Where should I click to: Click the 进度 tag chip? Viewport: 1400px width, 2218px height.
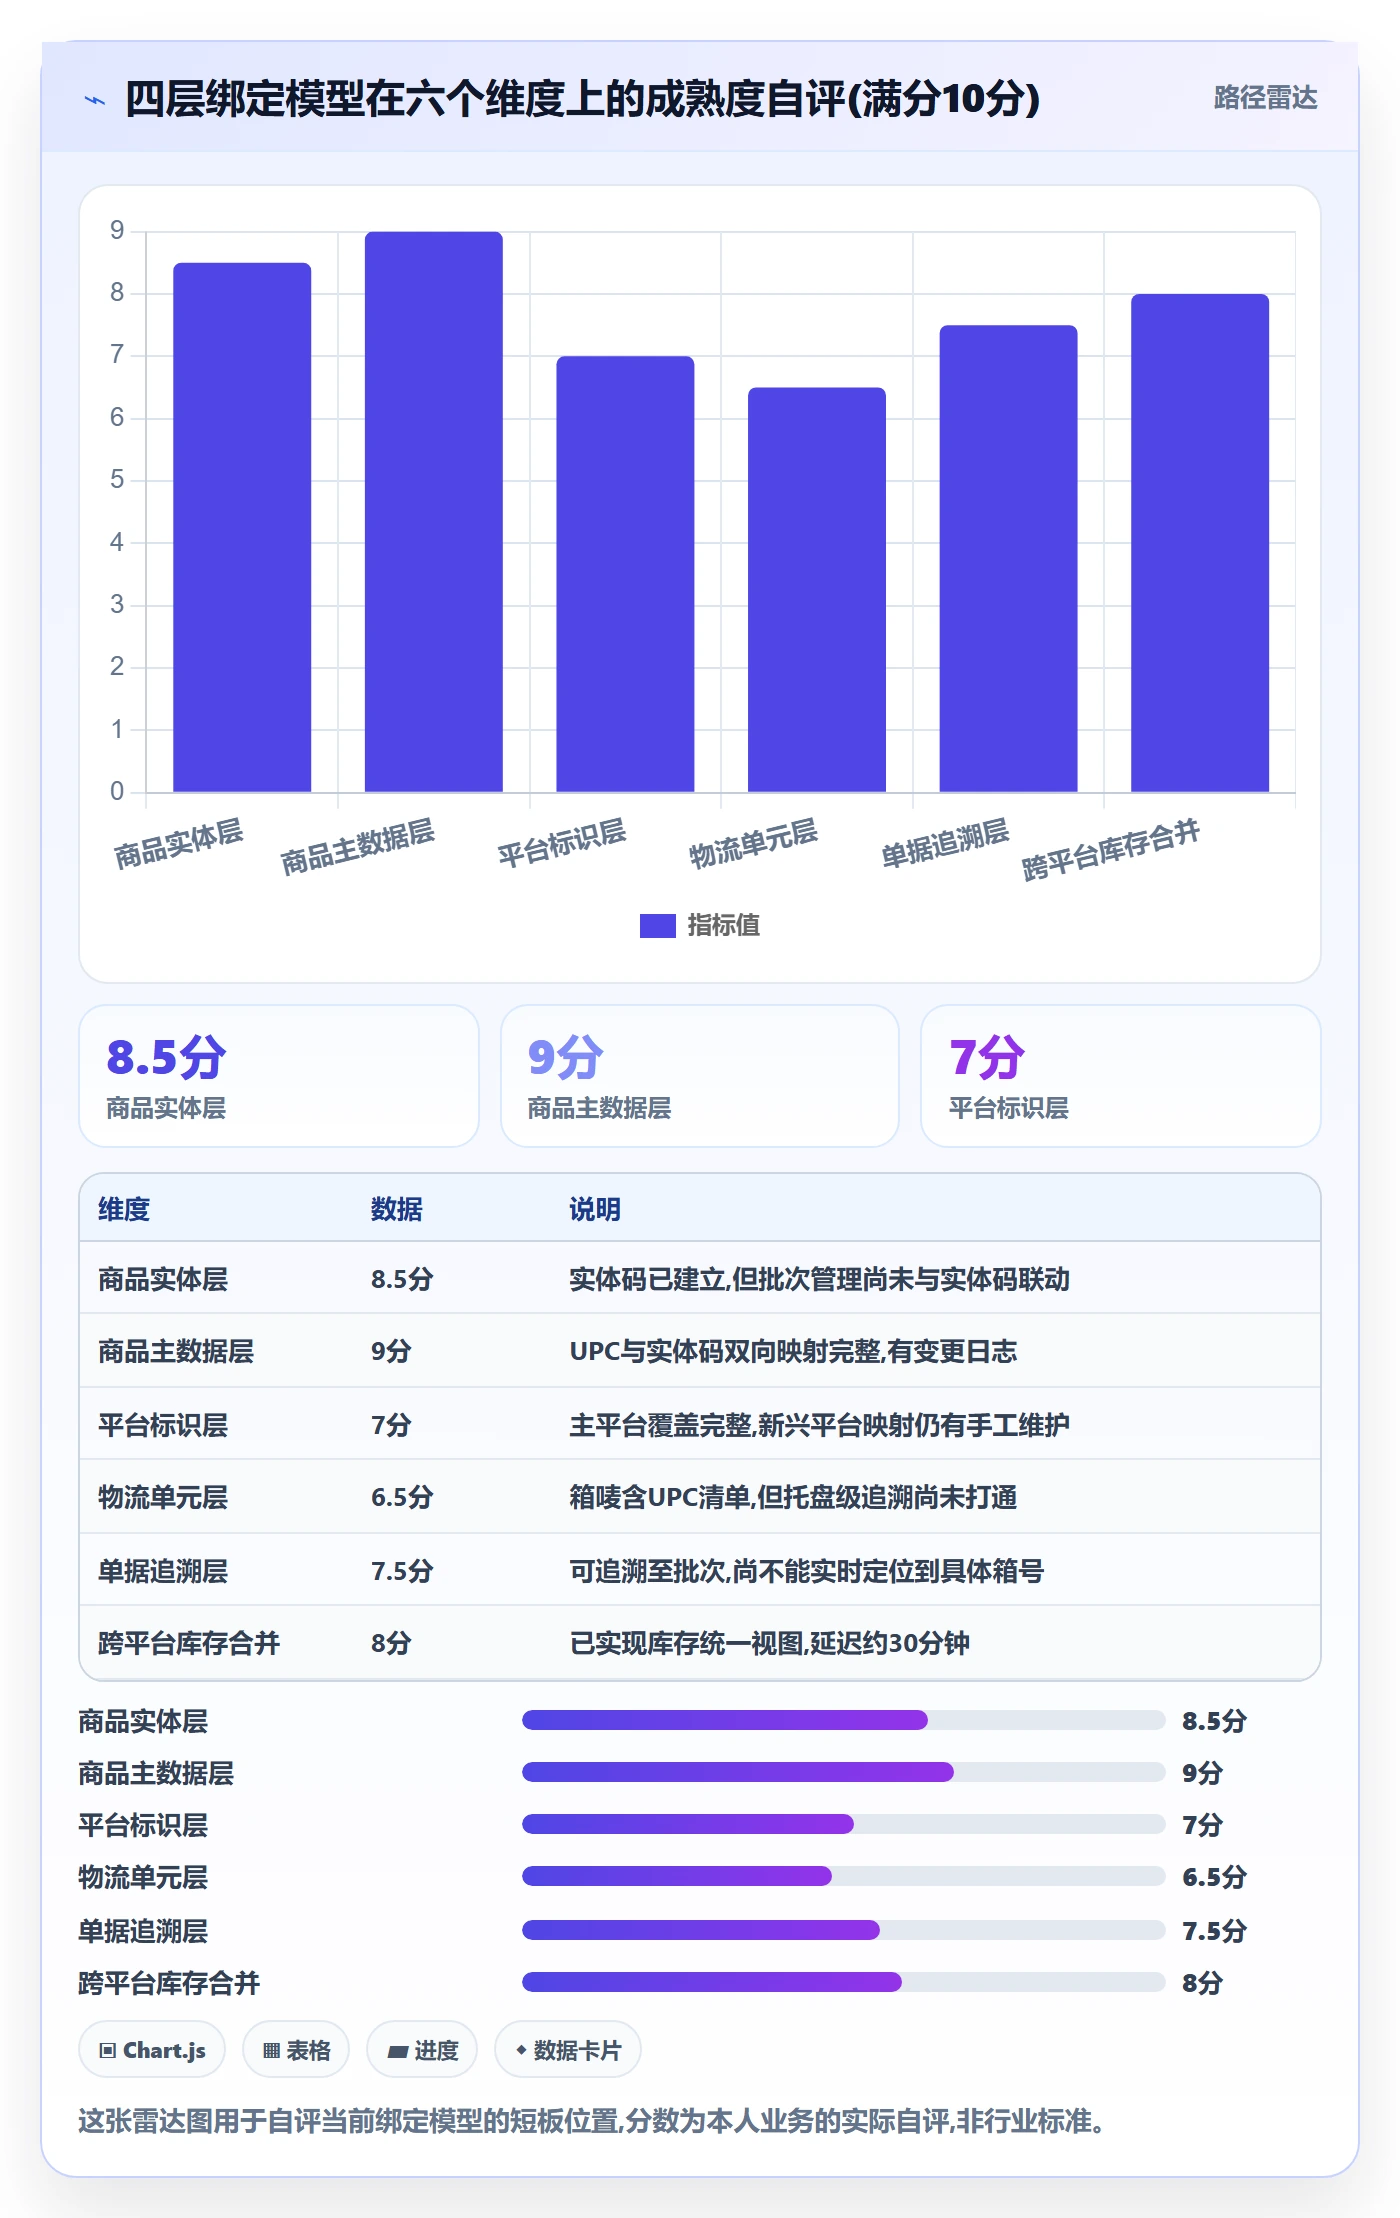tap(422, 2050)
